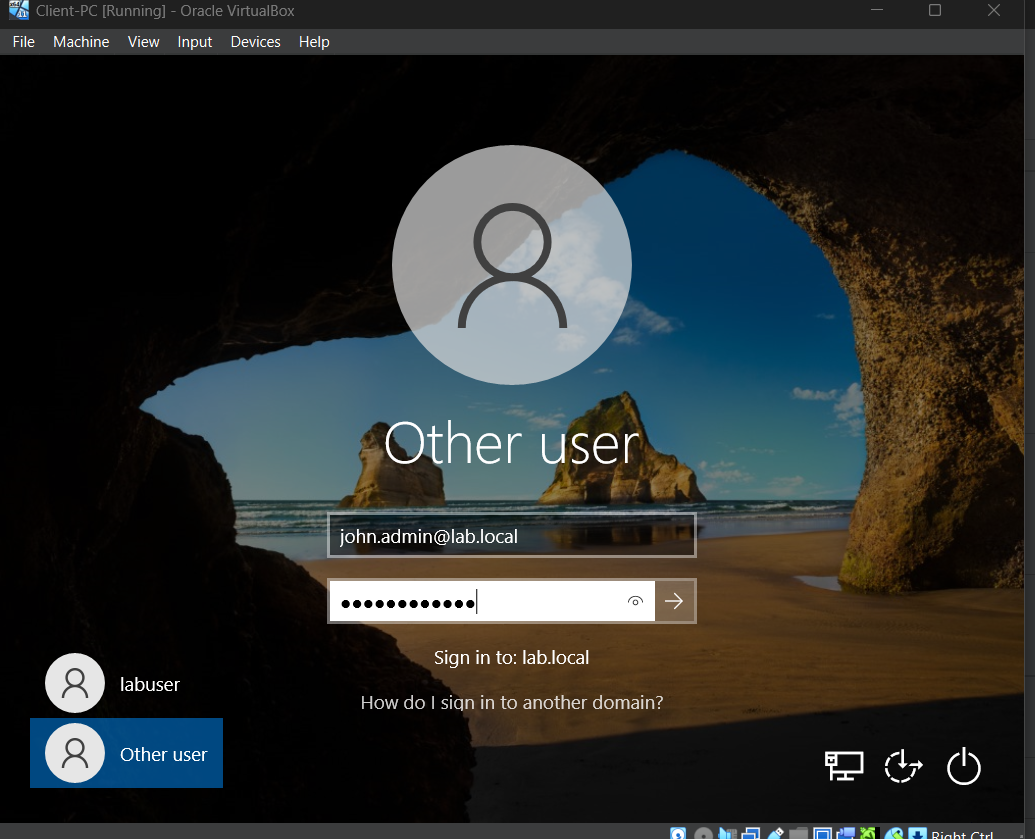The height and width of the screenshot is (839, 1035).
Task: Click the network connection icon on login screen
Action: [x=844, y=766]
